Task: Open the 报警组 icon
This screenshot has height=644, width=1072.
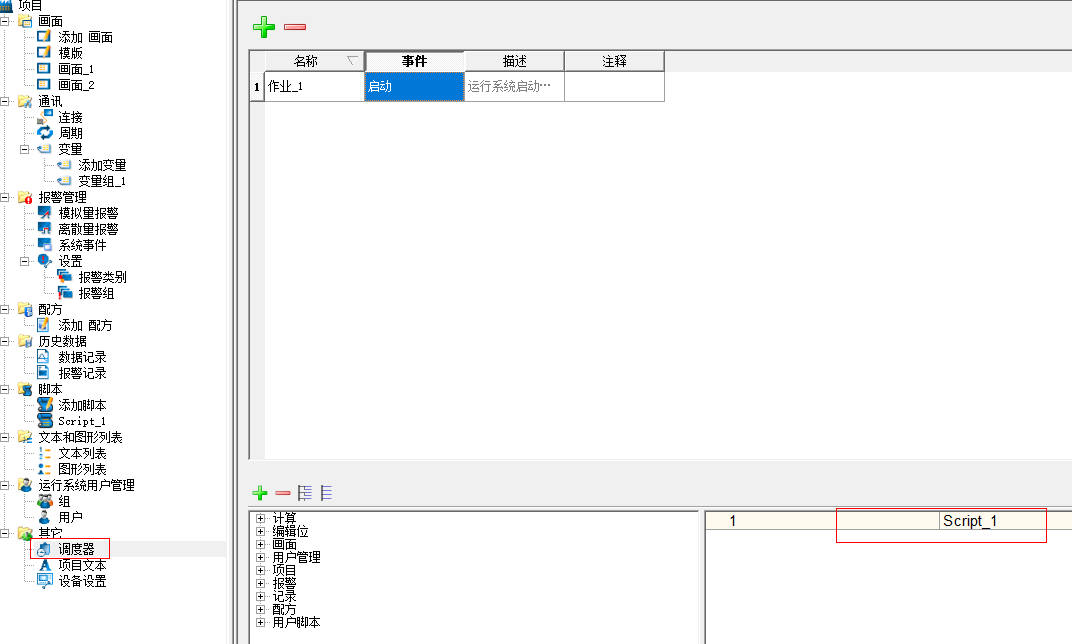Action: 65,293
